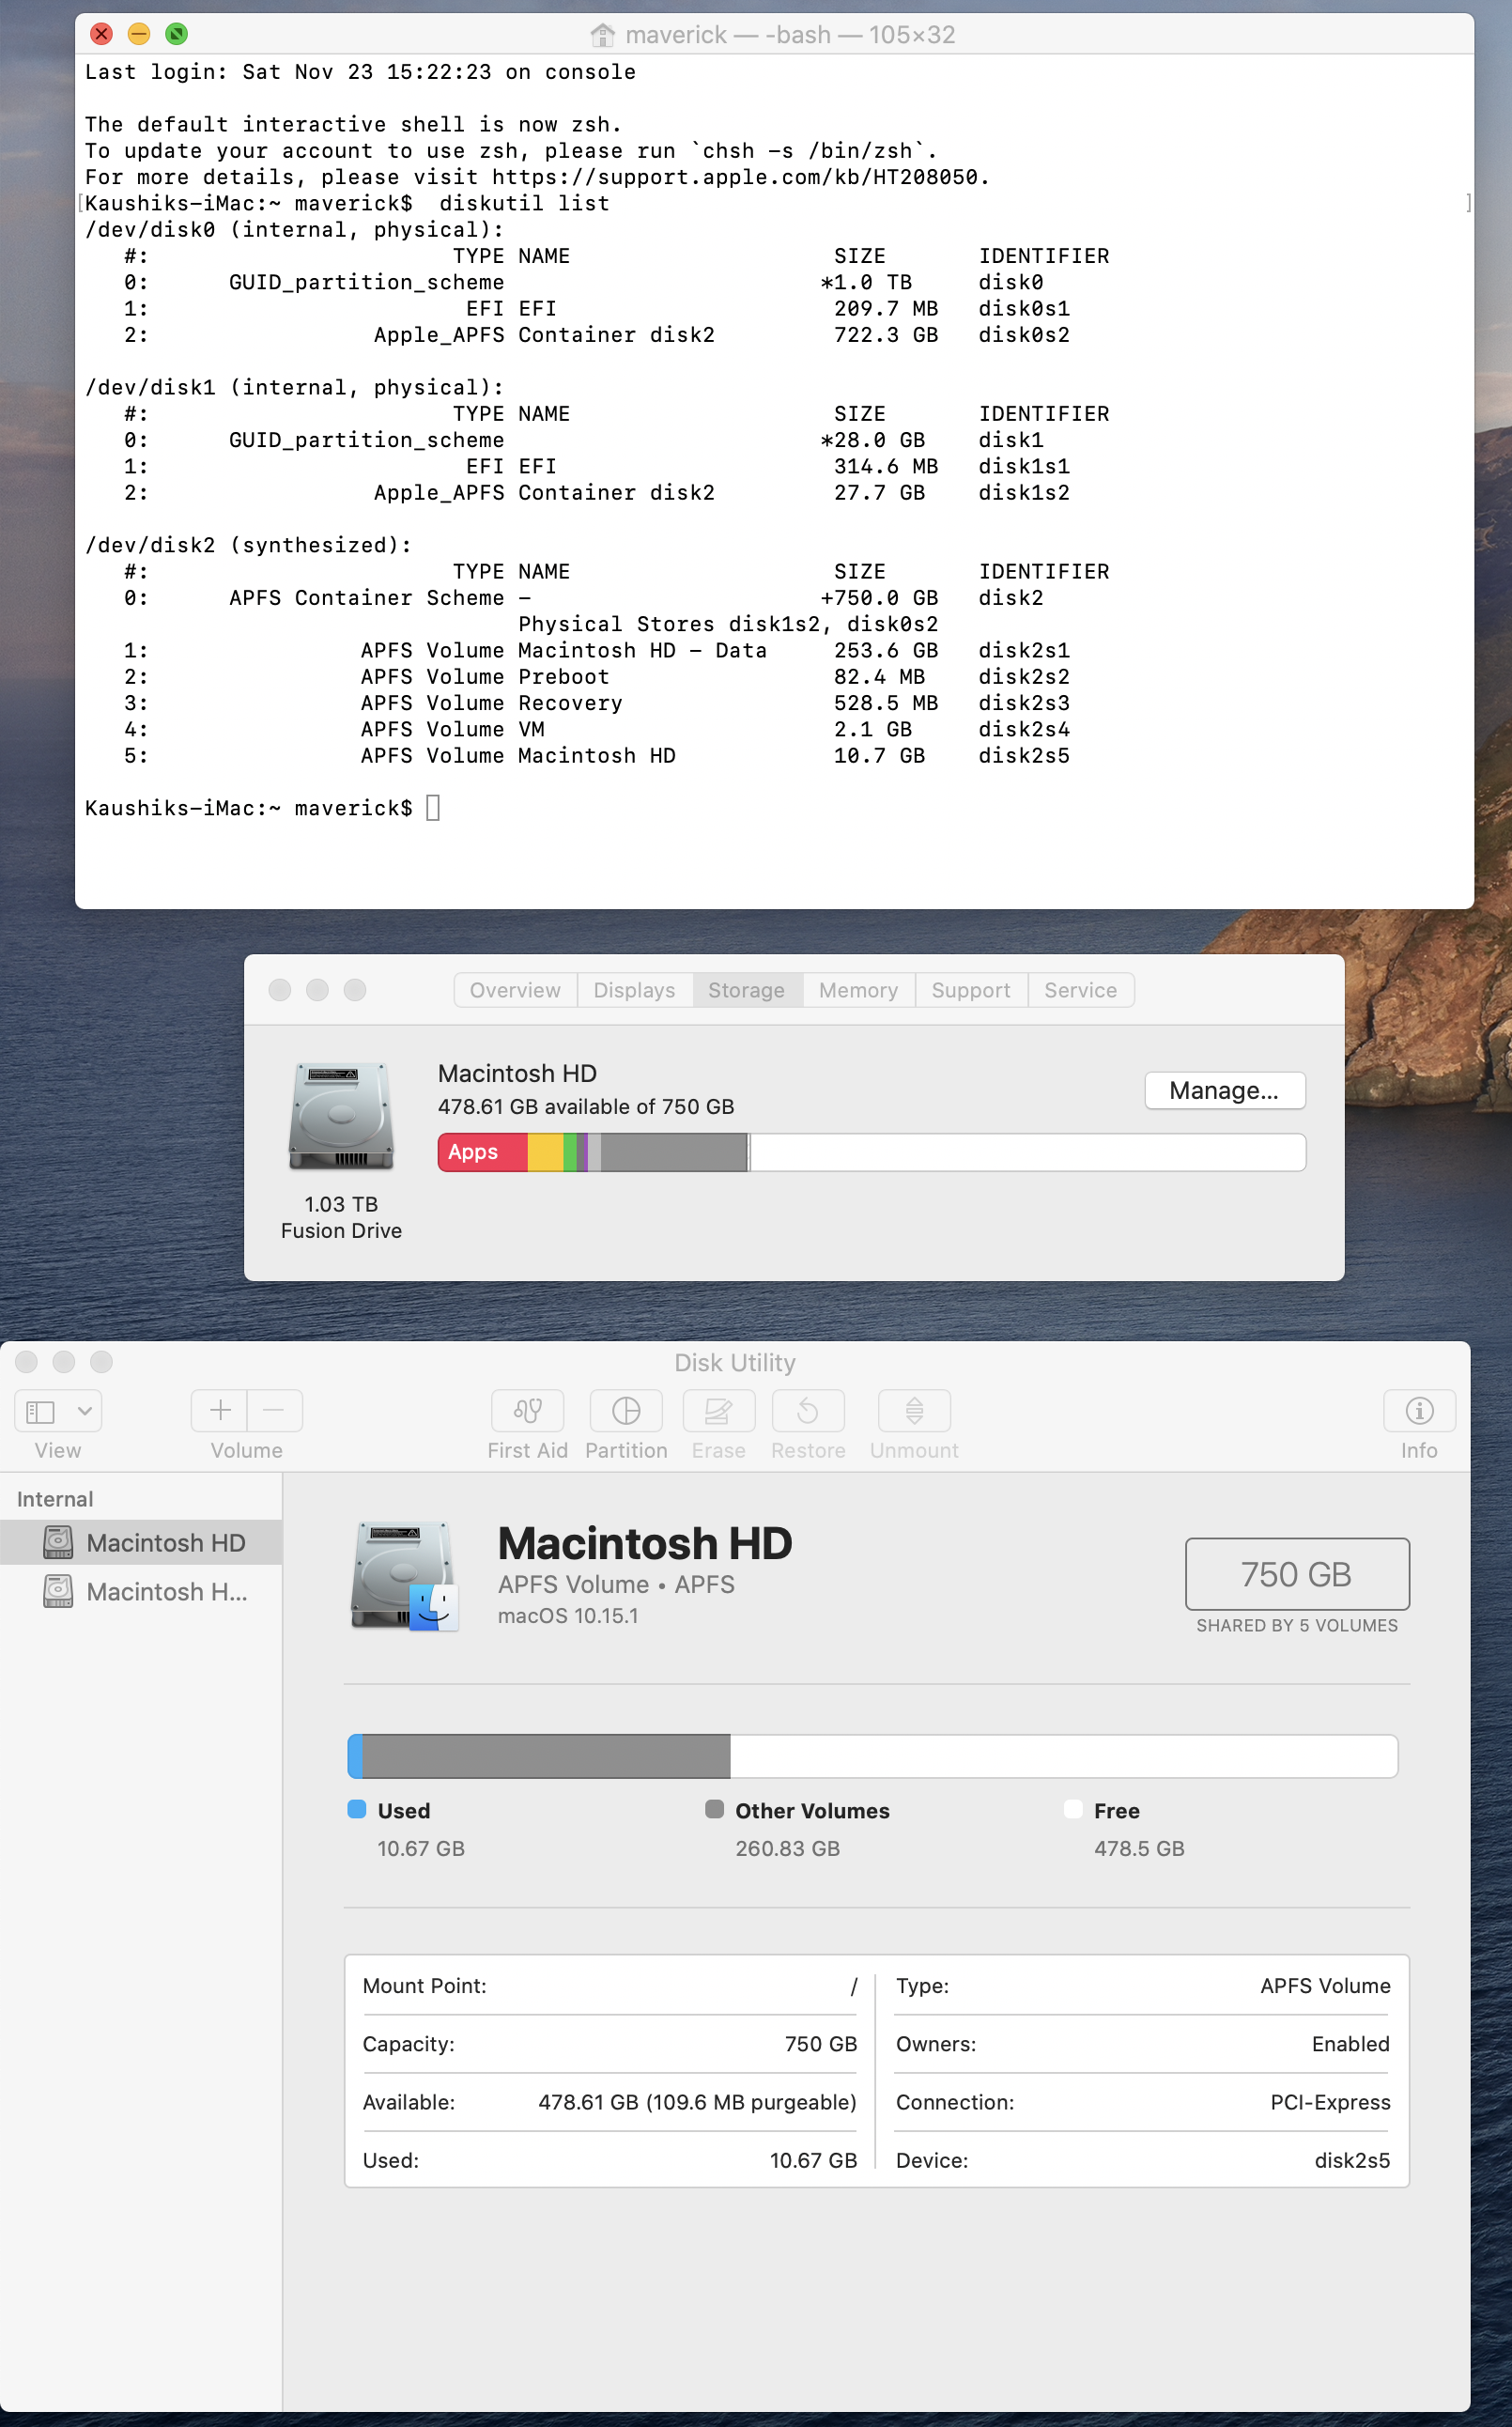This screenshot has height=2427, width=1512.
Task: Switch to the Overview tab
Action: (515, 990)
